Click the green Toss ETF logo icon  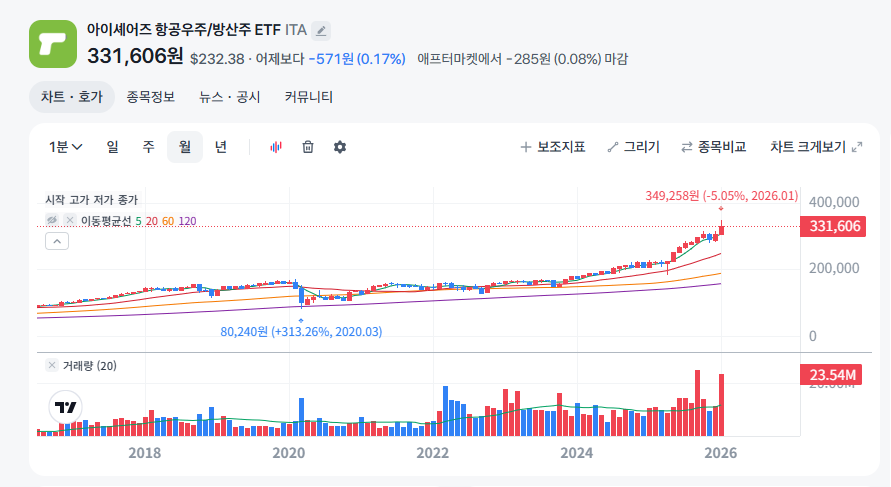point(53,44)
